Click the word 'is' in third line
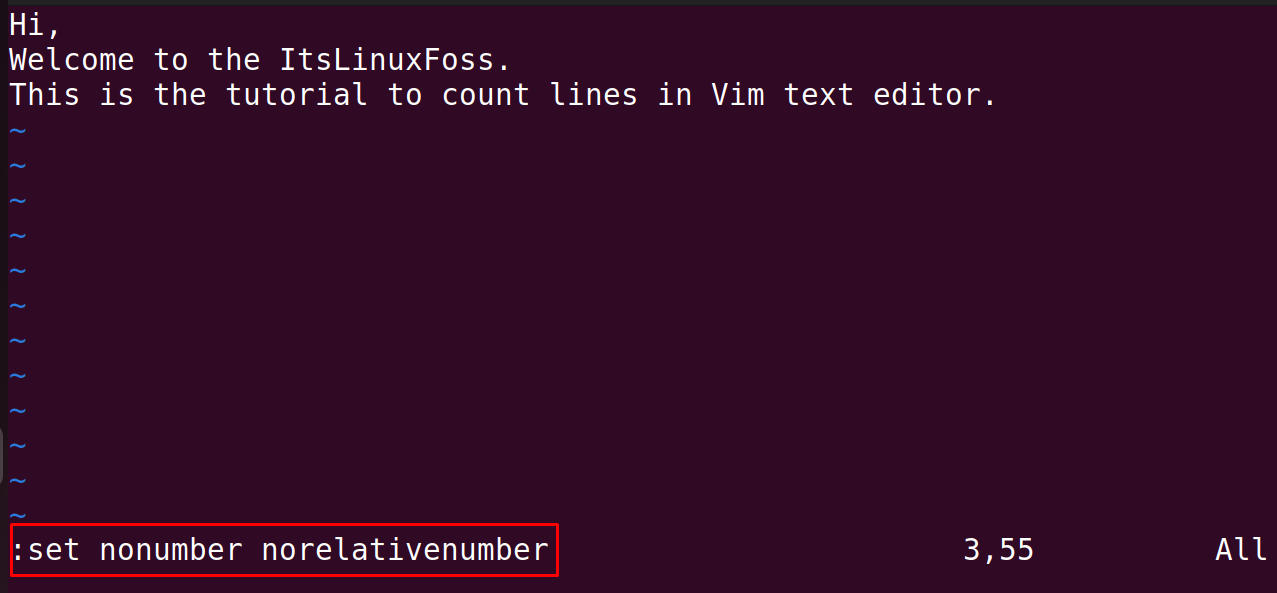The height and width of the screenshot is (593, 1277). click(117, 95)
